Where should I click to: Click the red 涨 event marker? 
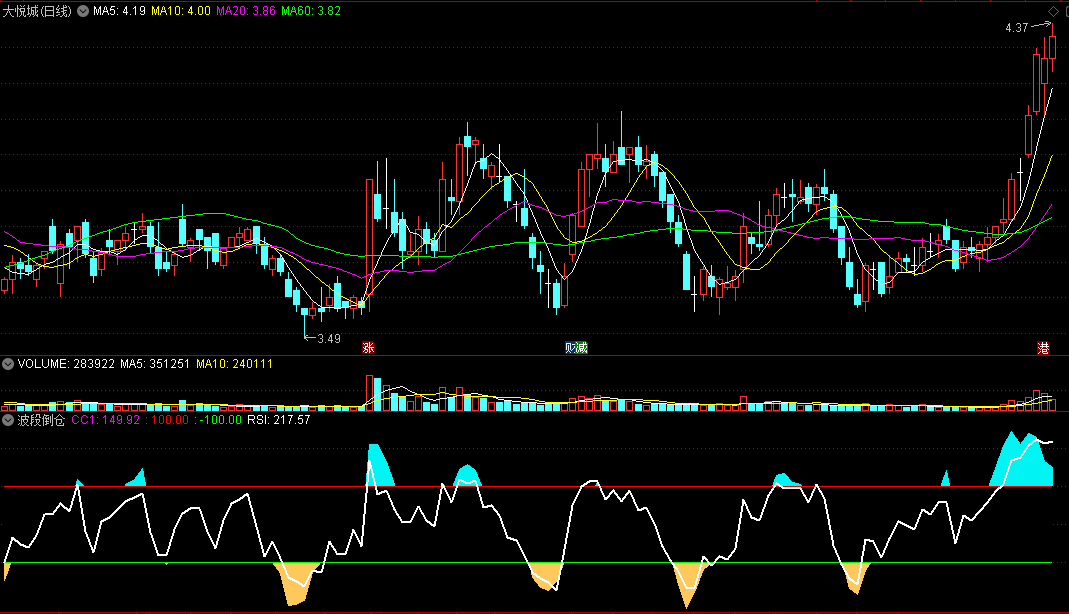click(x=368, y=348)
